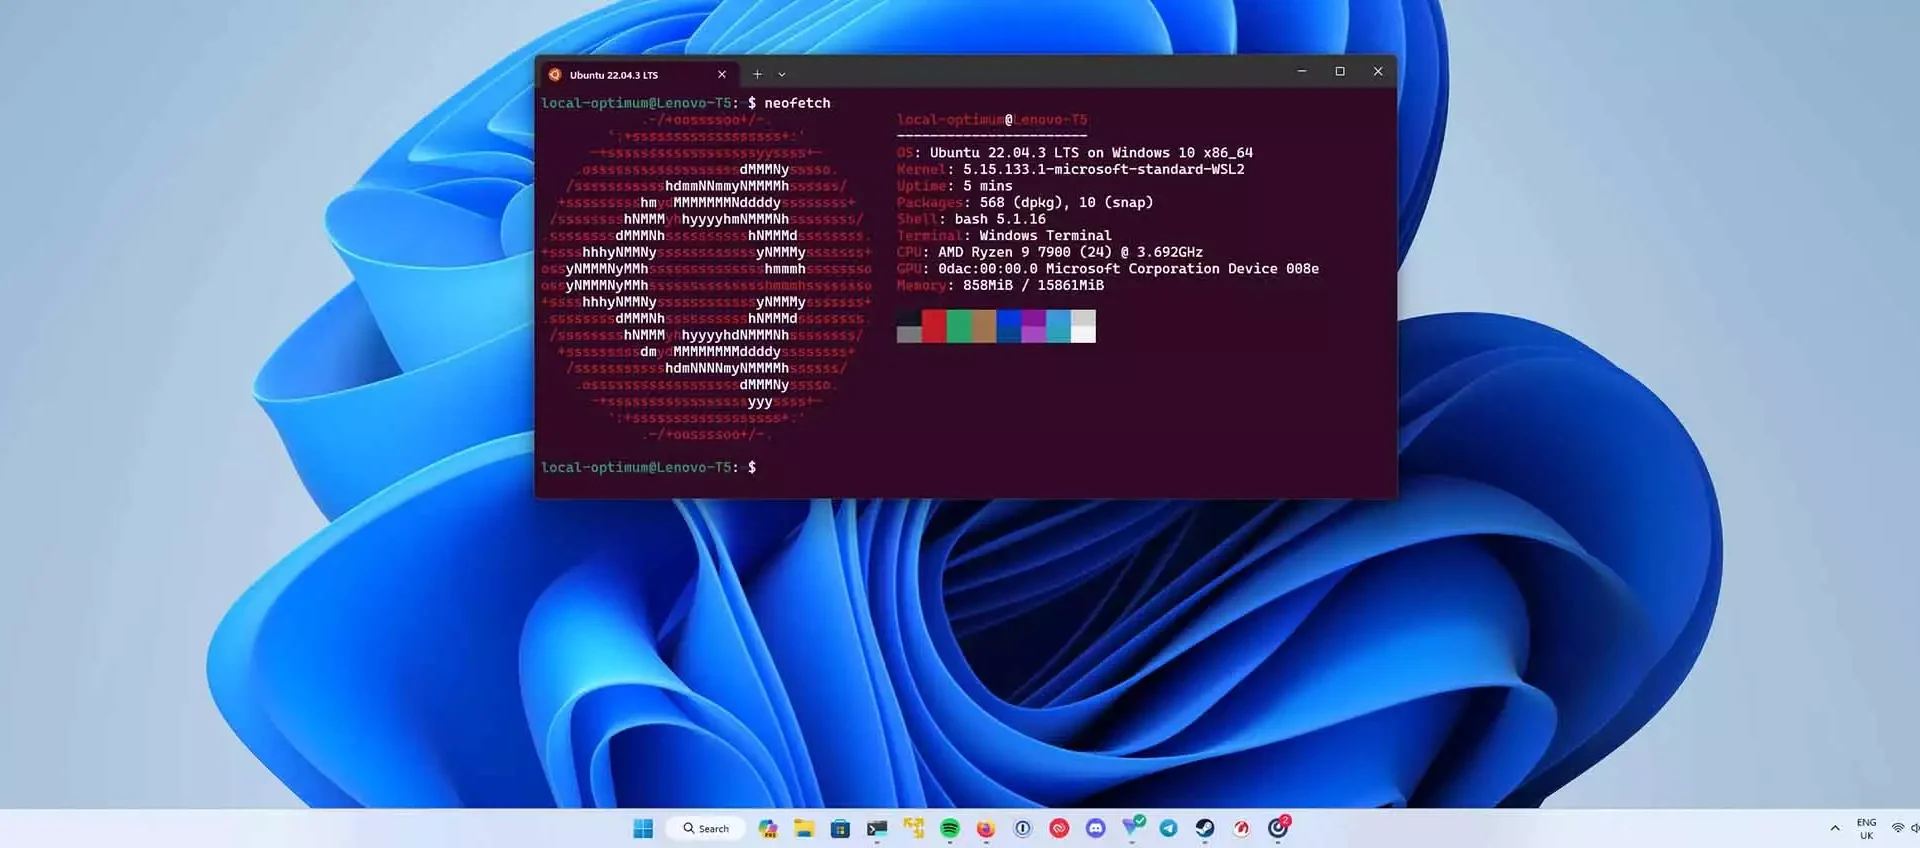This screenshot has height=848, width=1920.
Task: Select the Ubuntu 22.04.3 LTS tab
Action: (x=639, y=75)
